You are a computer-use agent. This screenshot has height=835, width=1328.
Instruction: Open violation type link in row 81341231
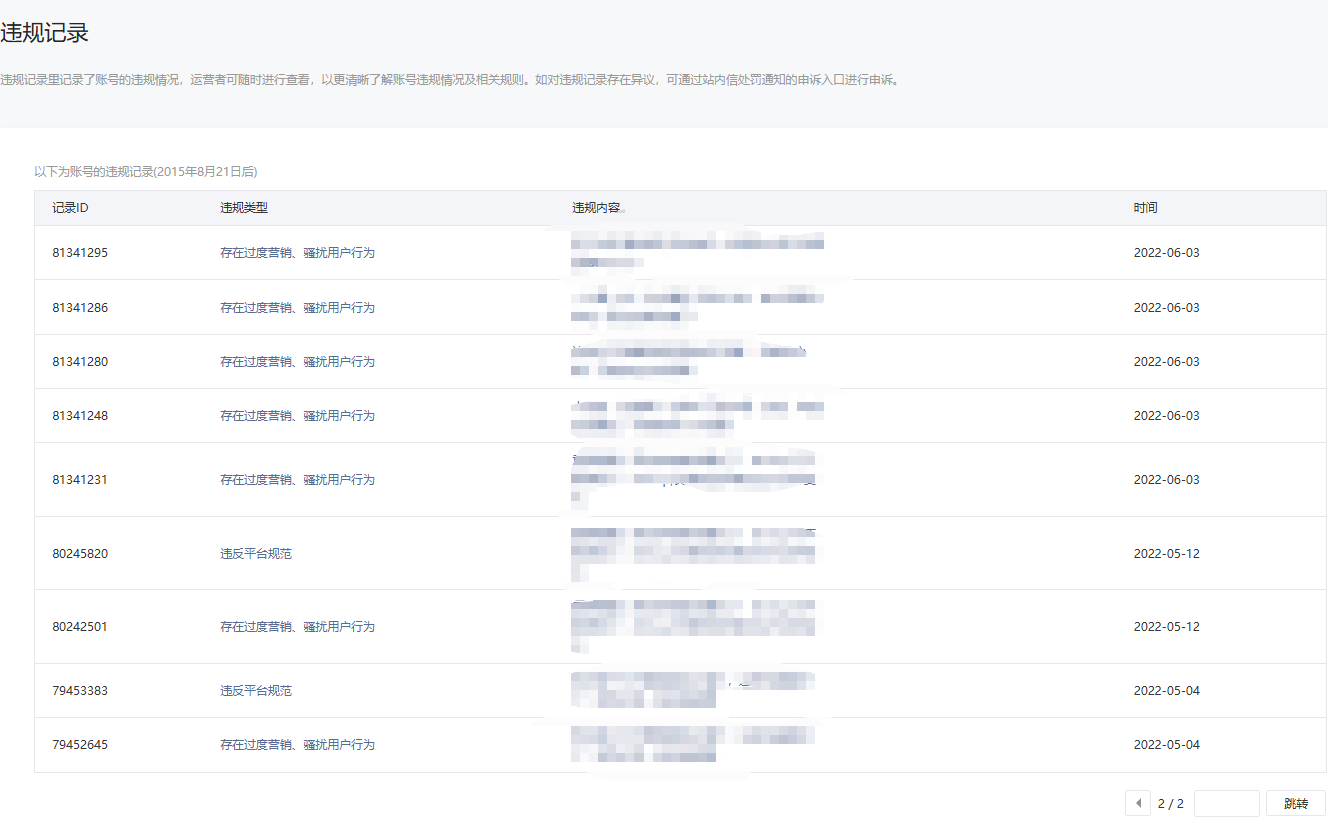297,480
